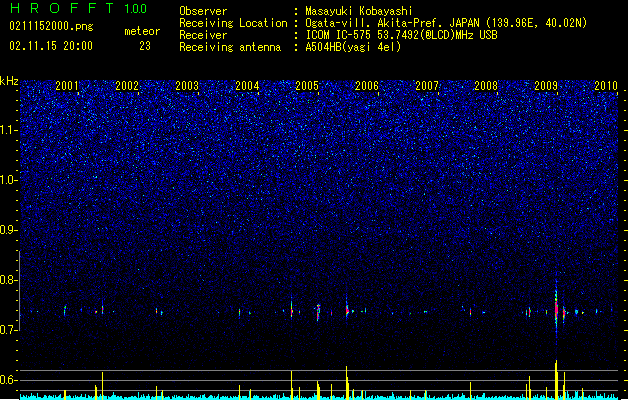Click the 2001 time marker
Screen dimensions: 629x400
(67, 85)
